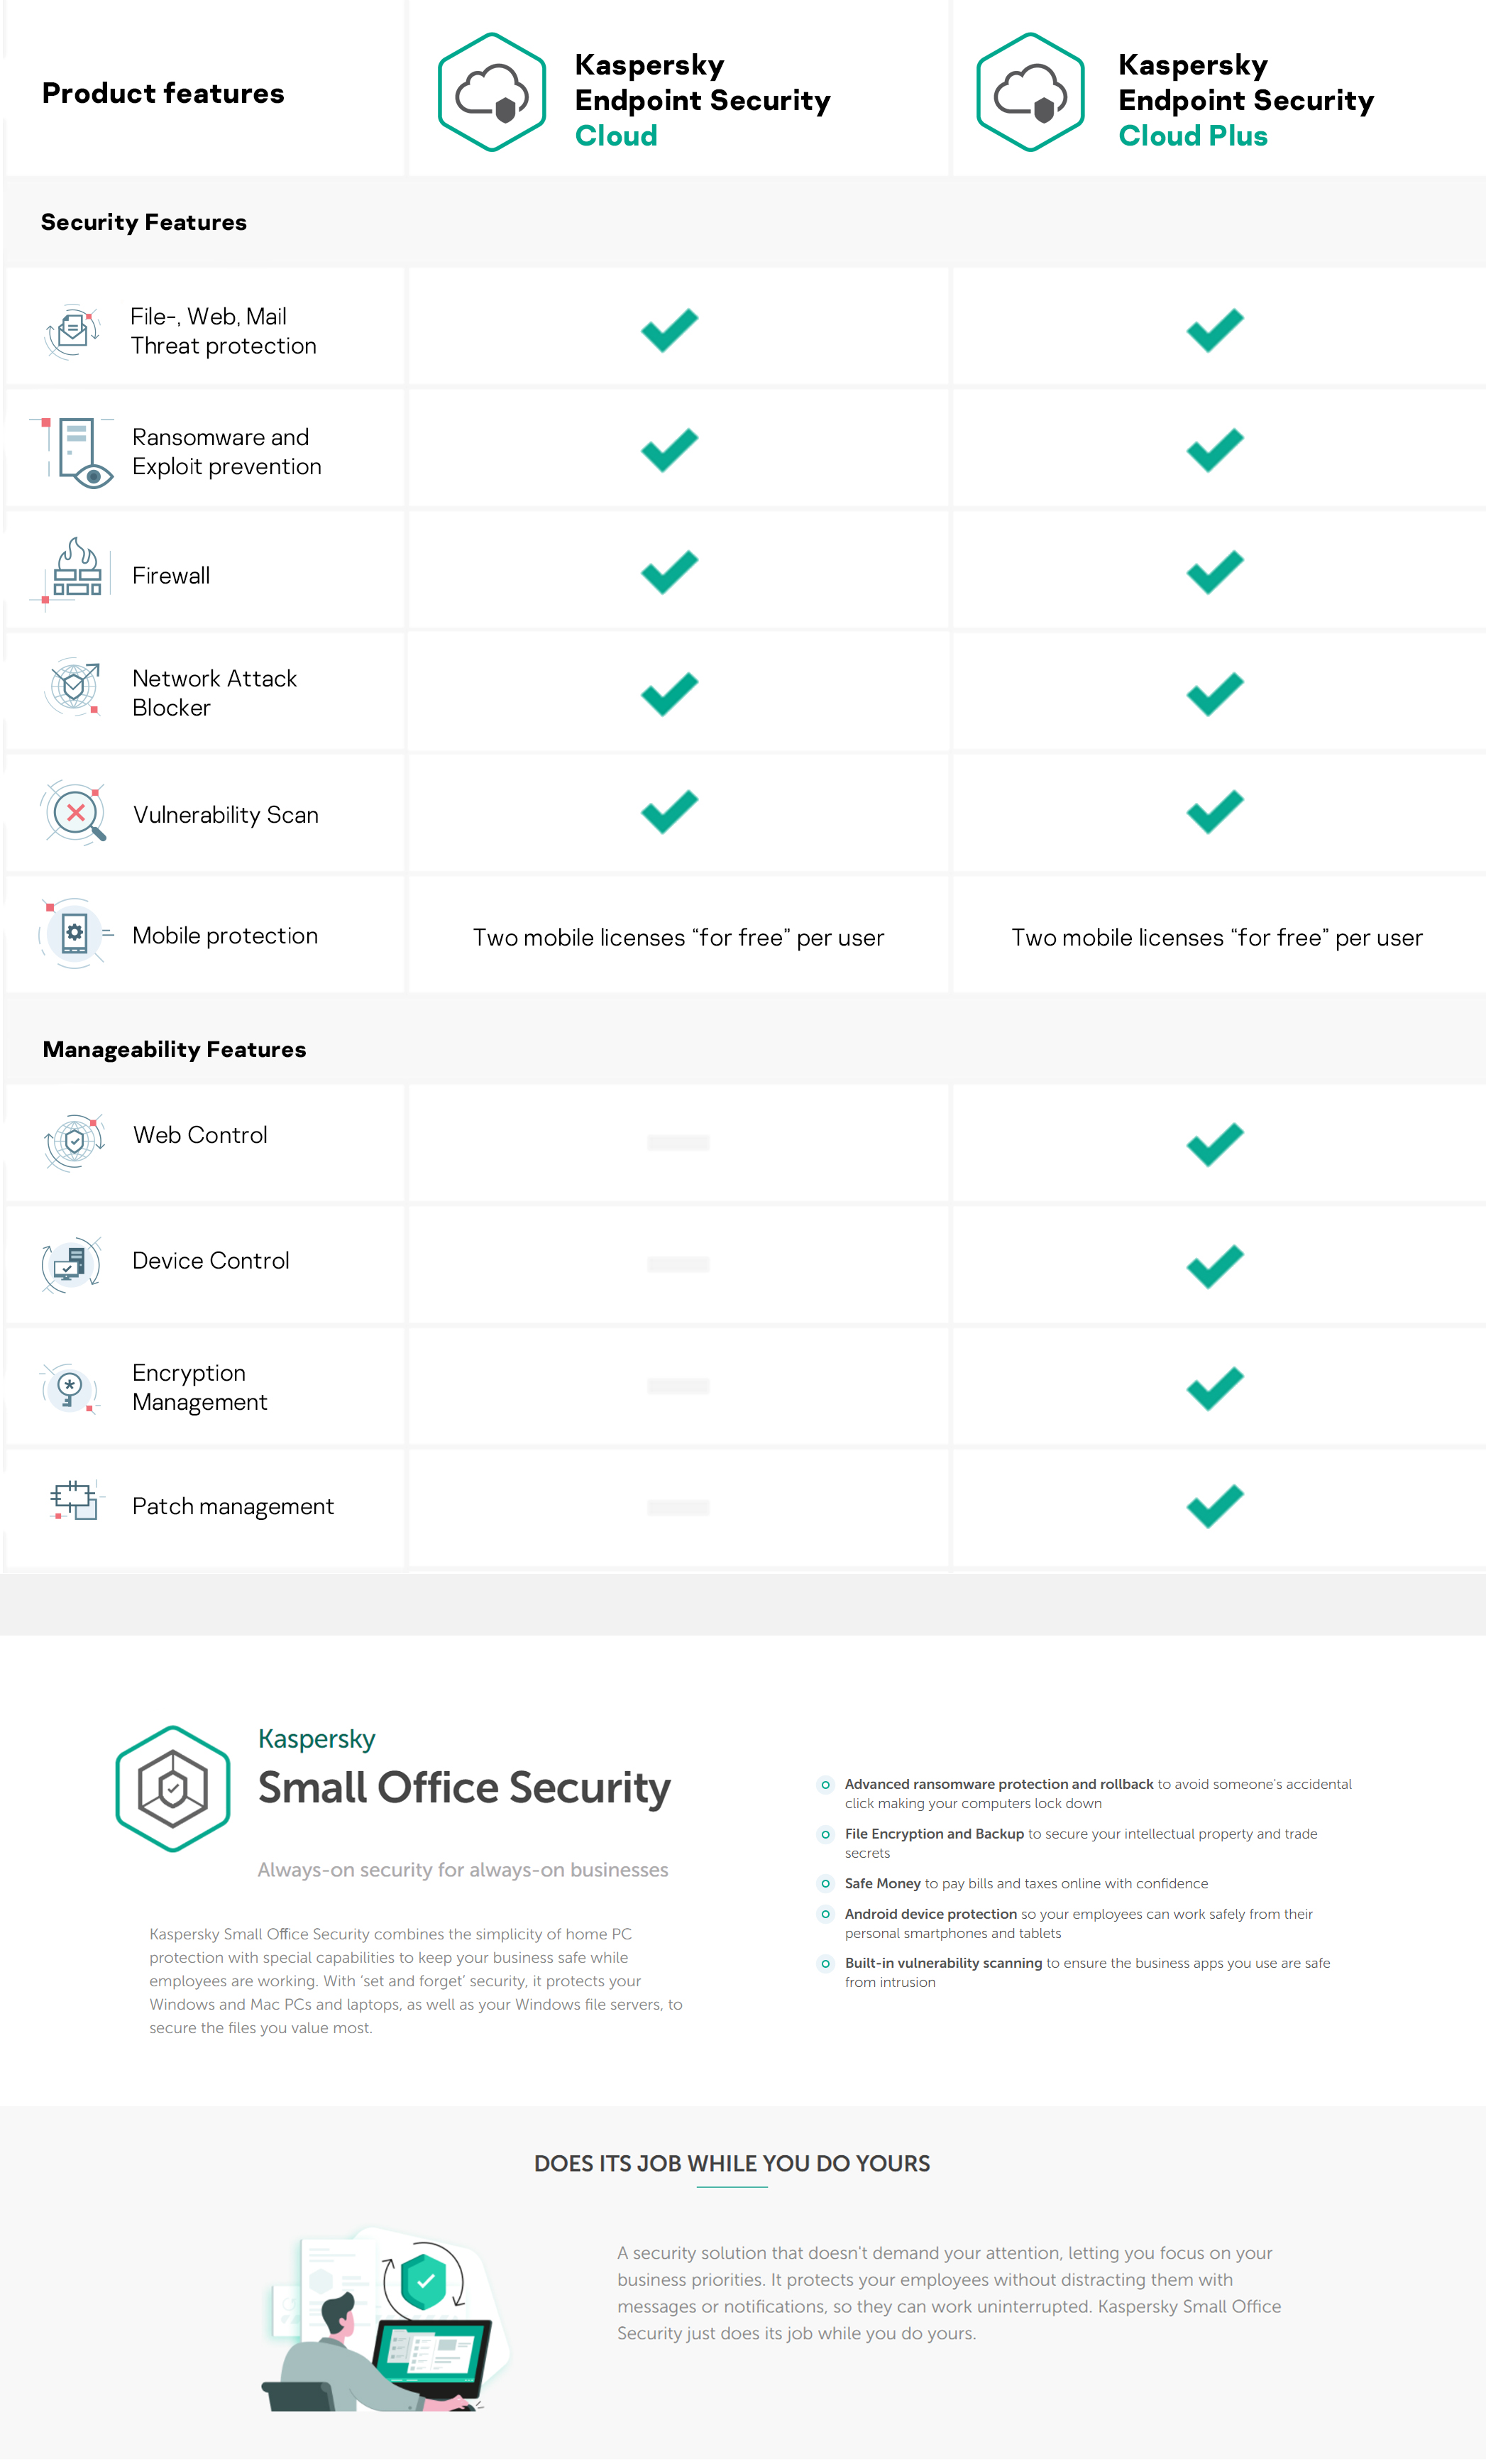The width and height of the screenshot is (1486, 2464).
Task: Click Cloud Plus checkmark for Device Control
Action: tap(1215, 1267)
